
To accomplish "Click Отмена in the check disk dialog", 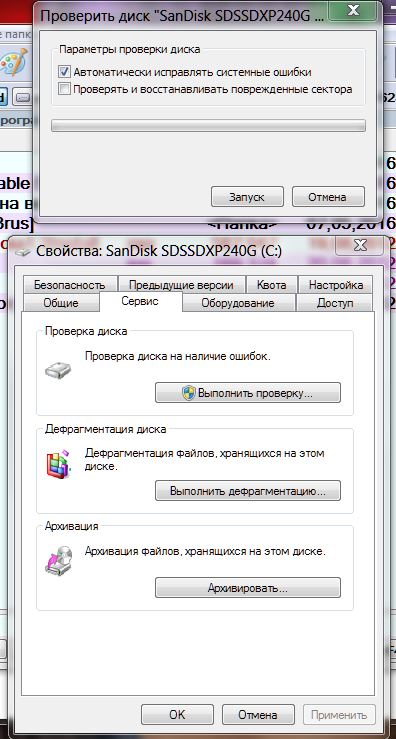I will coord(328,197).
